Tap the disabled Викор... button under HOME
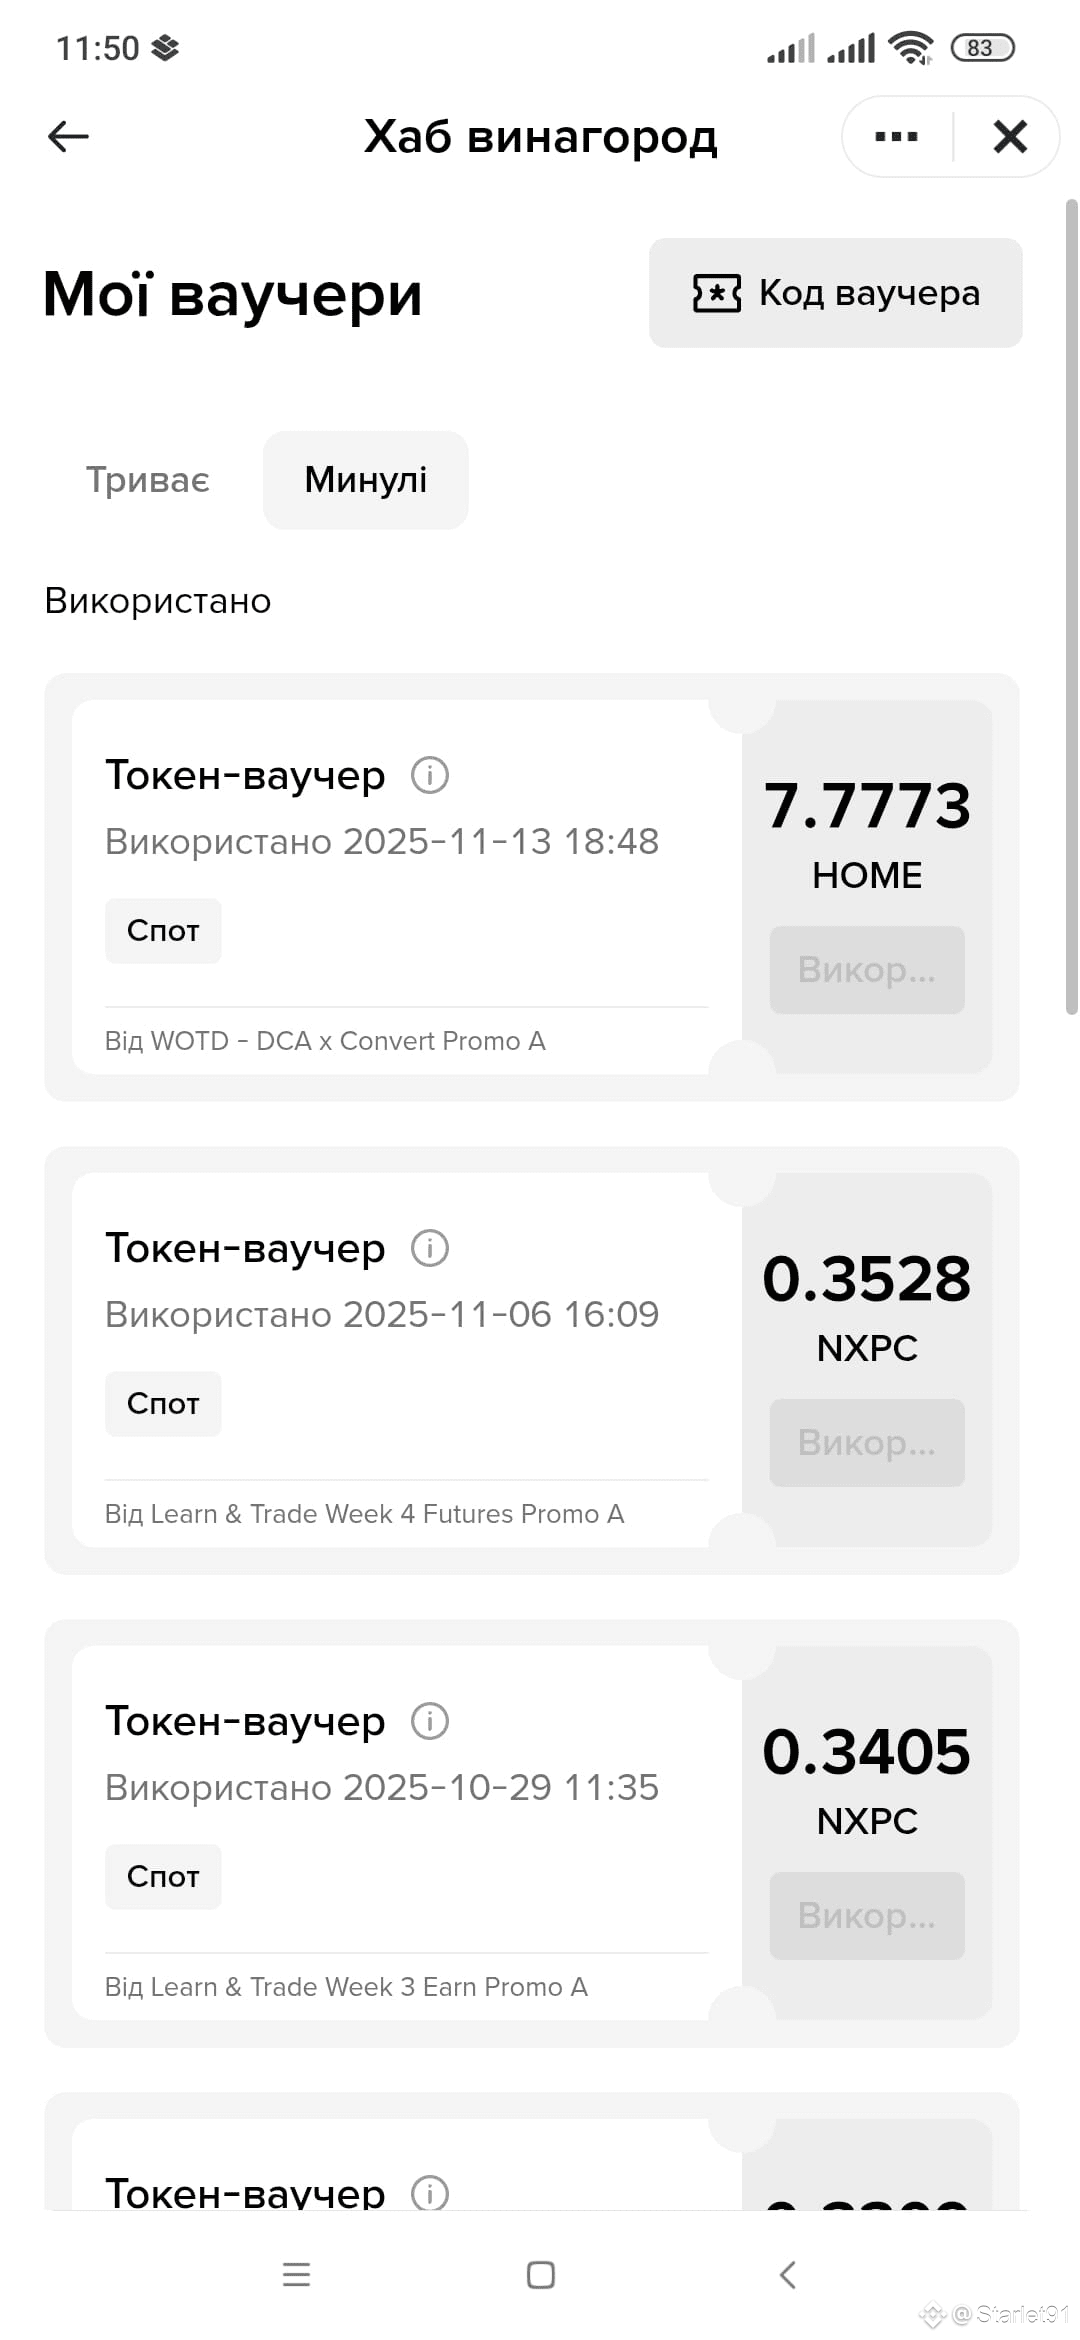The image size is (1080, 2340). (x=867, y=970)
